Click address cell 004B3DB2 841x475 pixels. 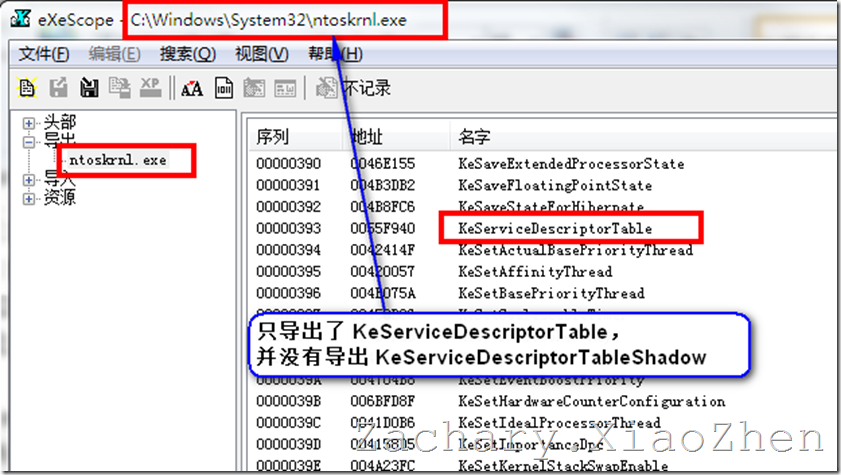pyautogui.click(x=382, y=185)
